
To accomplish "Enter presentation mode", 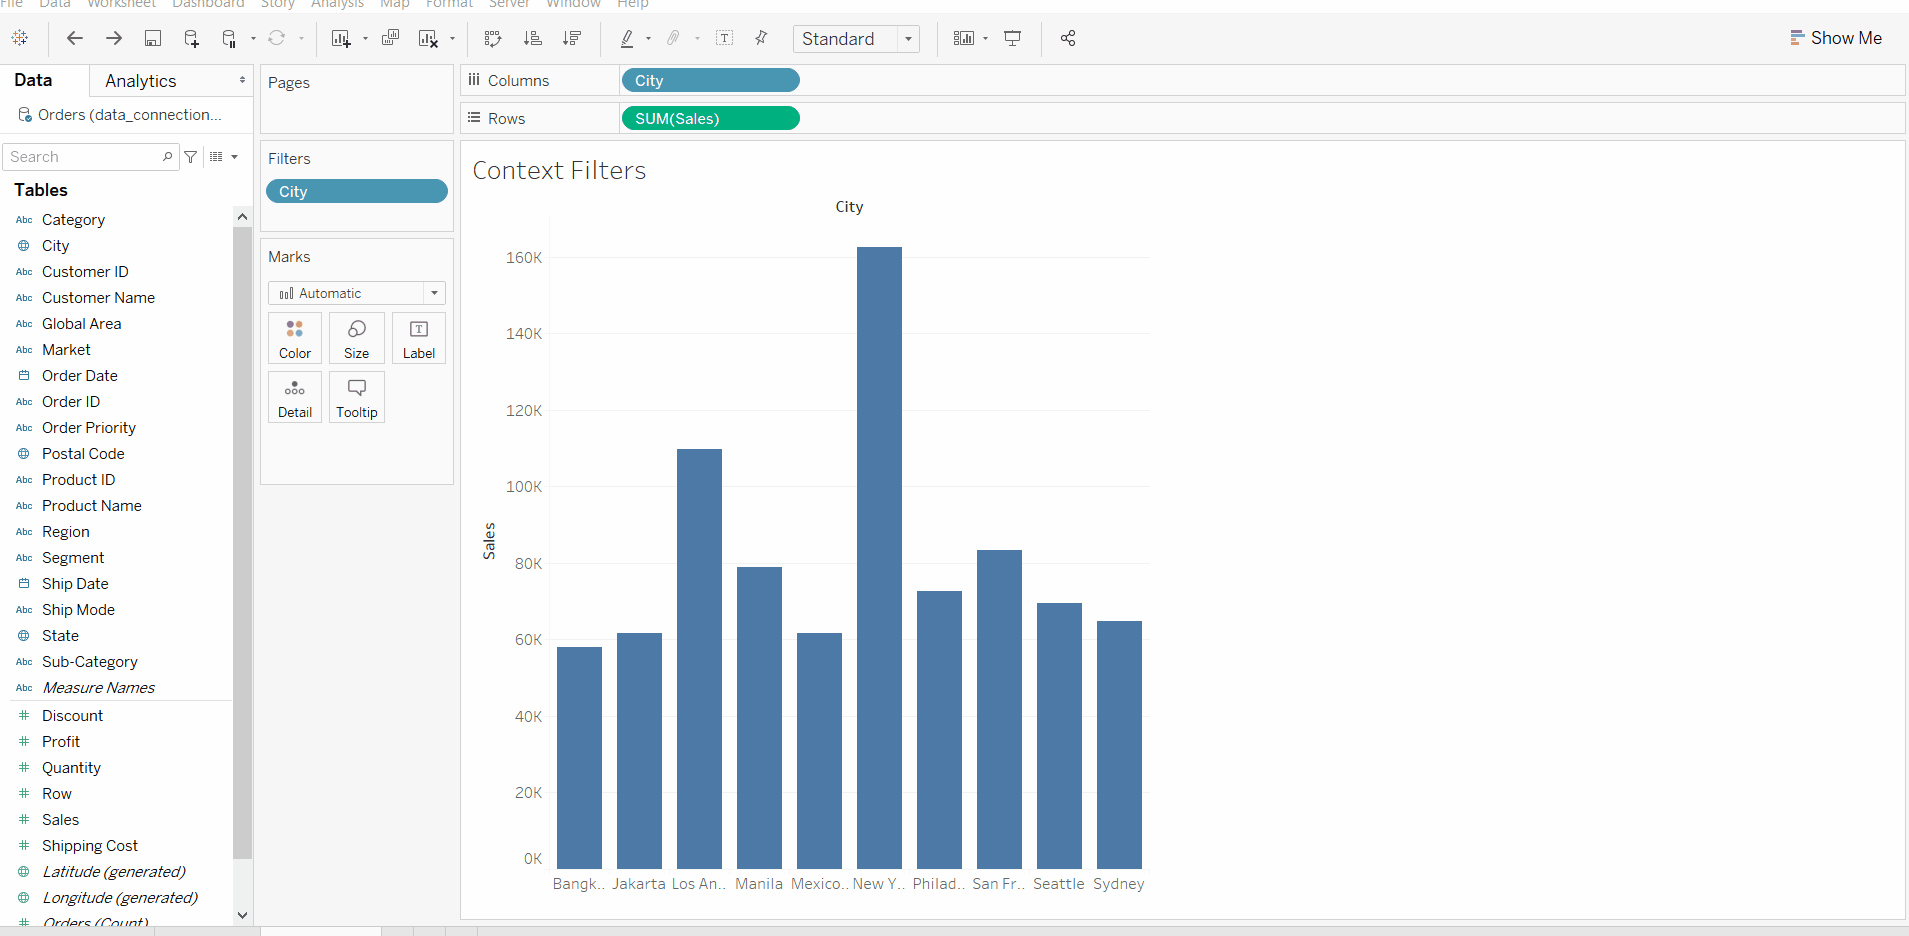I will pyautogui.click(x=1013, y=38).
